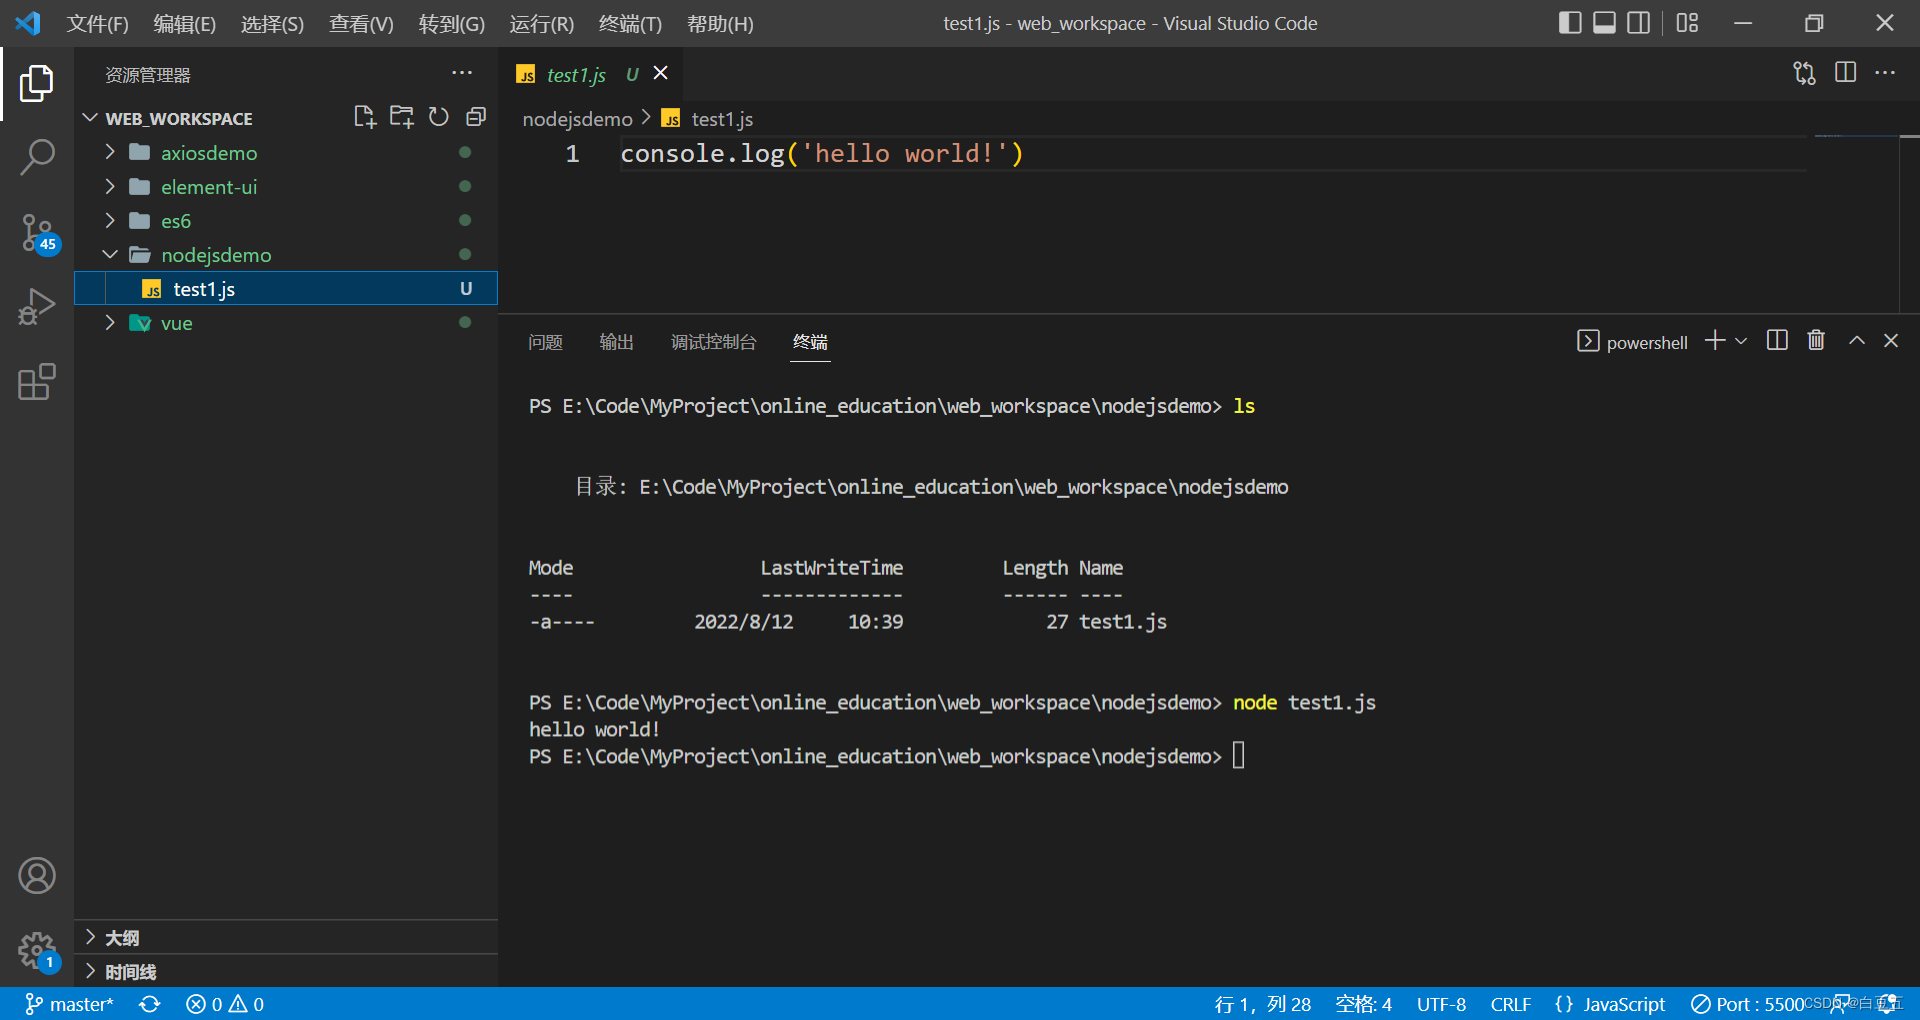
Task: Expand the element-ui folder
Action: 110,186
